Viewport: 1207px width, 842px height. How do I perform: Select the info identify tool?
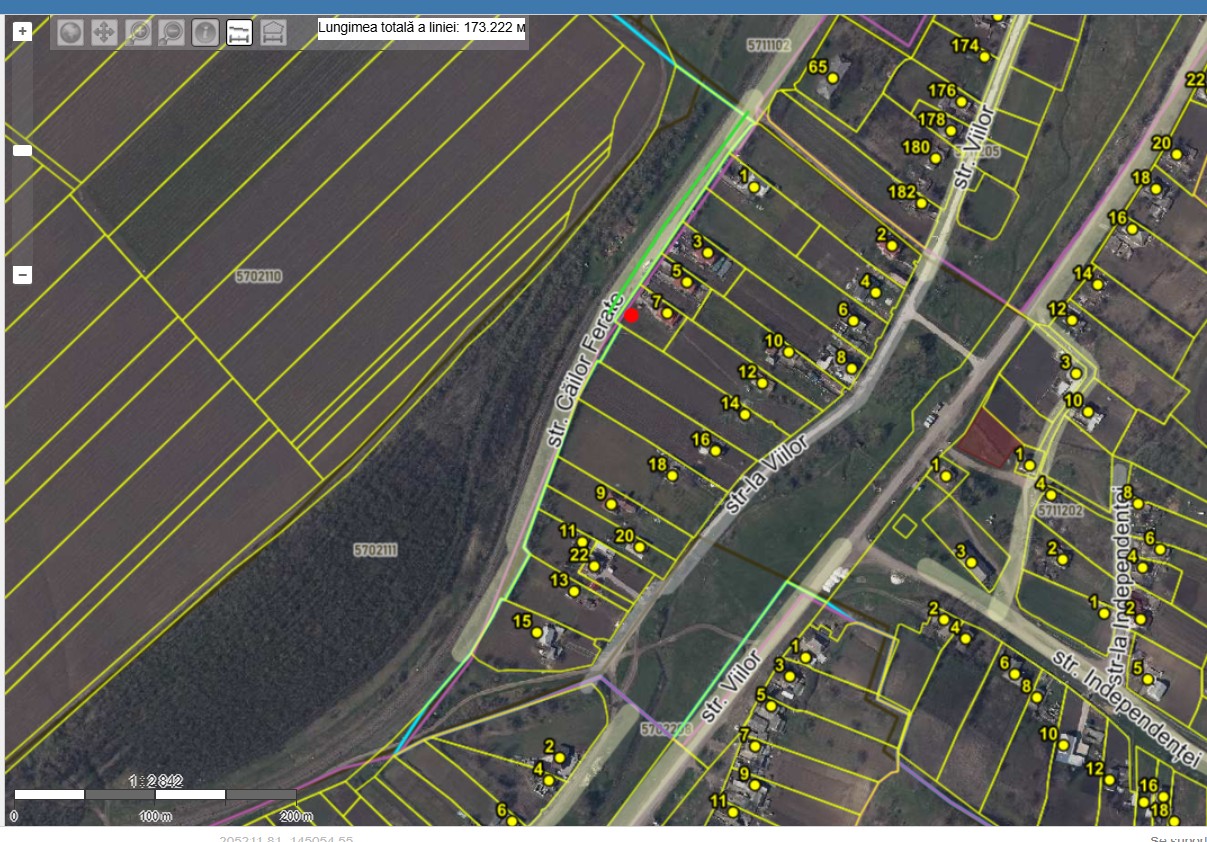205,33
